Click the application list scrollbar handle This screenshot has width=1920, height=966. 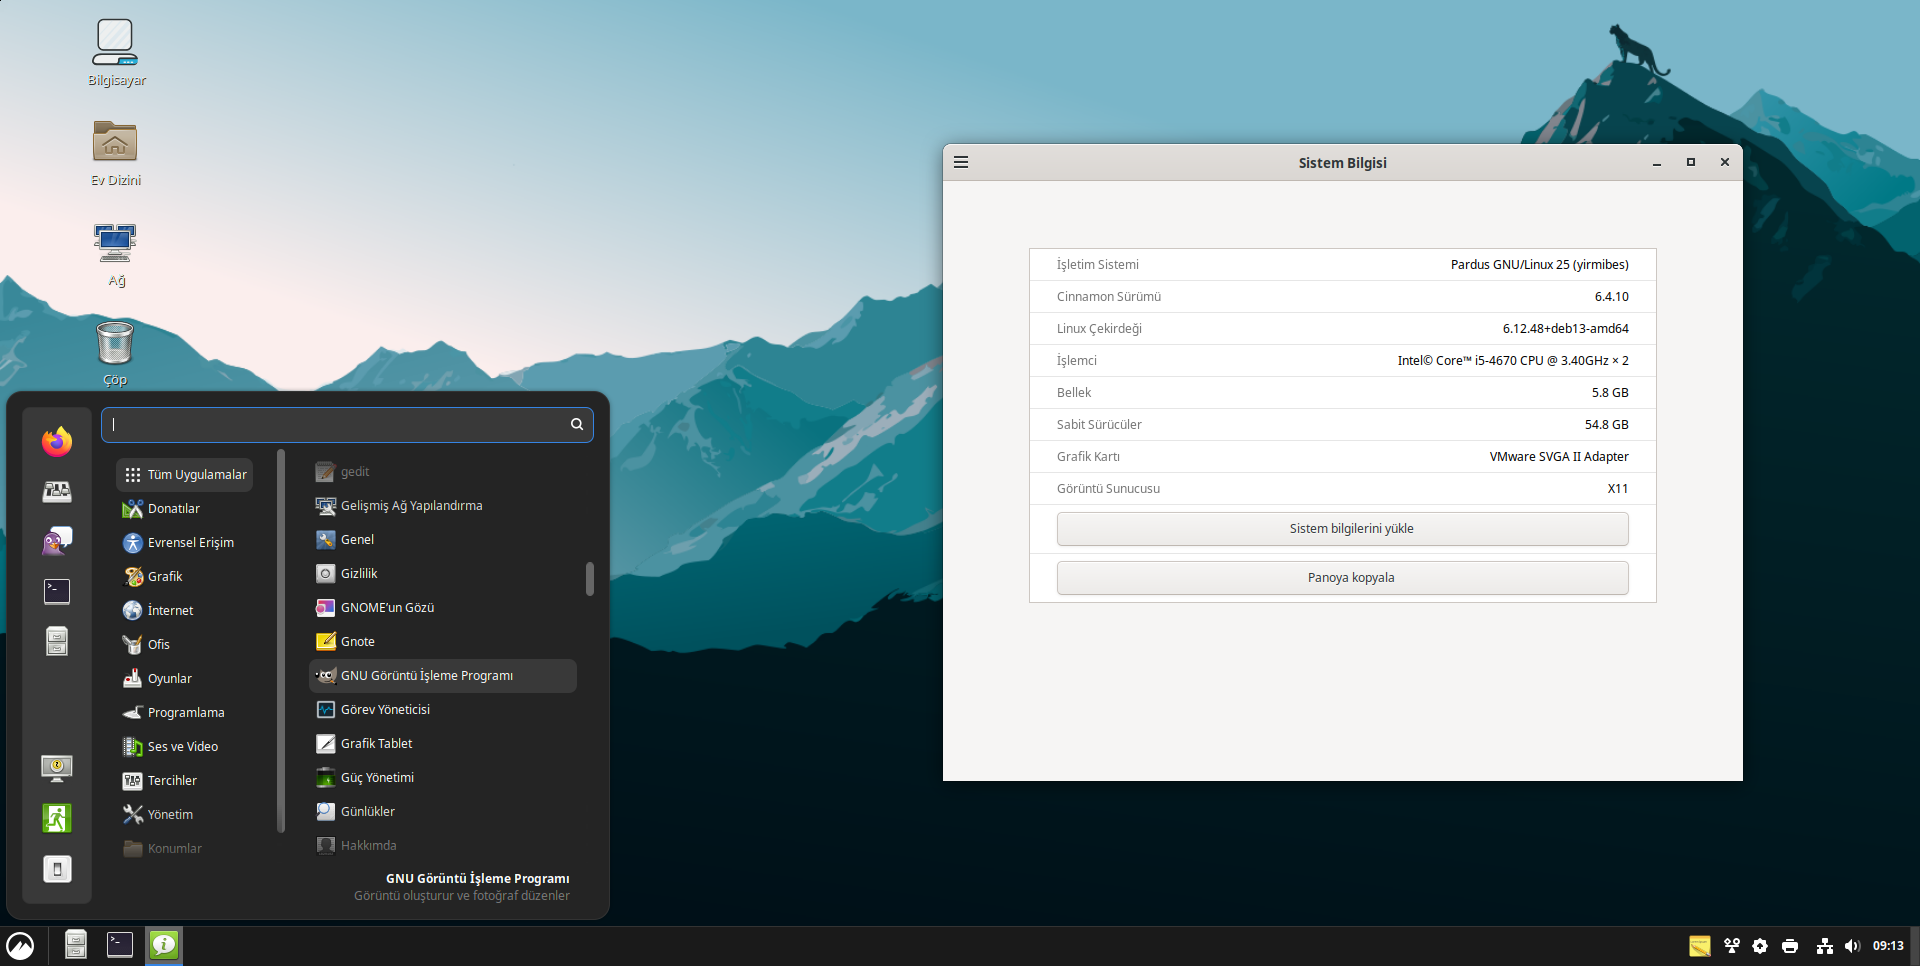click(x=590, y=578)
